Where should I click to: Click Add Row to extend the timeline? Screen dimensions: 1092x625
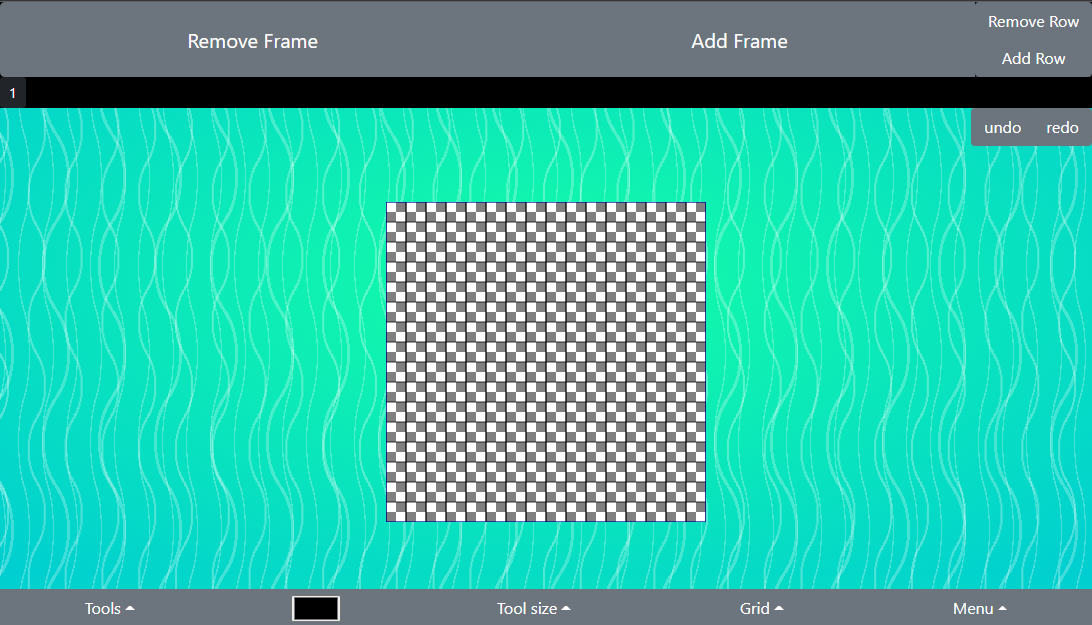tap(1033, 58)
